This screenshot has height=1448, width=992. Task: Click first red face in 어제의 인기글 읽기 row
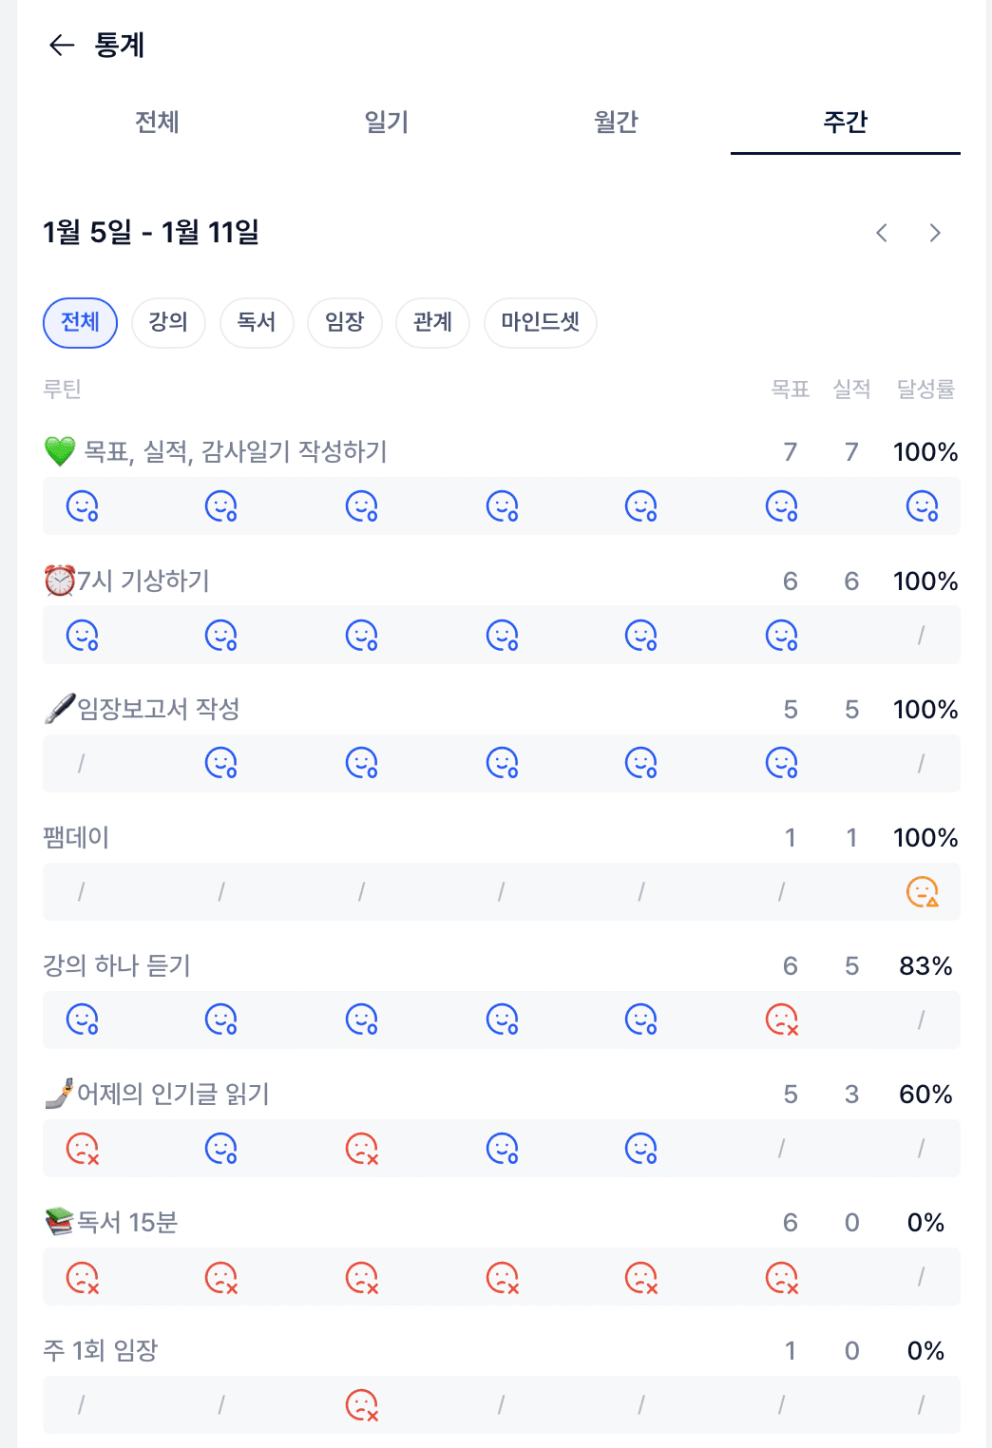[x=82, y=1148]
